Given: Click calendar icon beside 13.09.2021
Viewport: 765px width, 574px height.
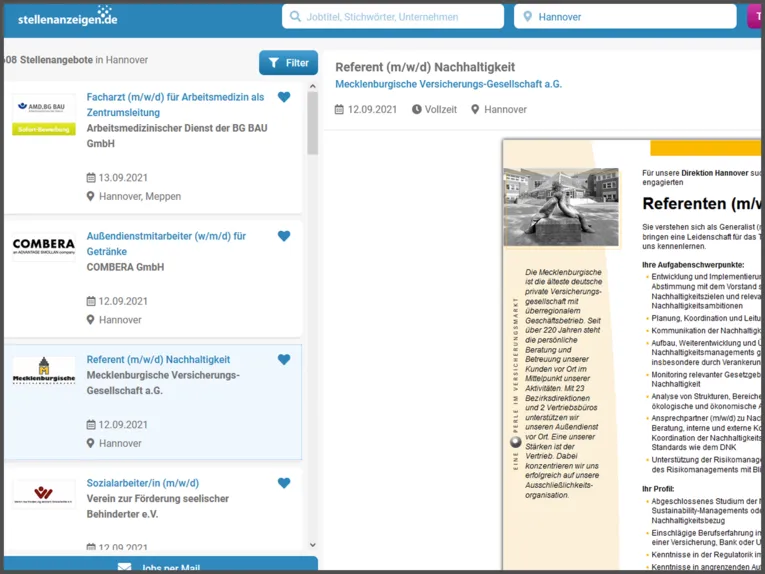Looking at the screenshot, I should click(x=91, y=178).
